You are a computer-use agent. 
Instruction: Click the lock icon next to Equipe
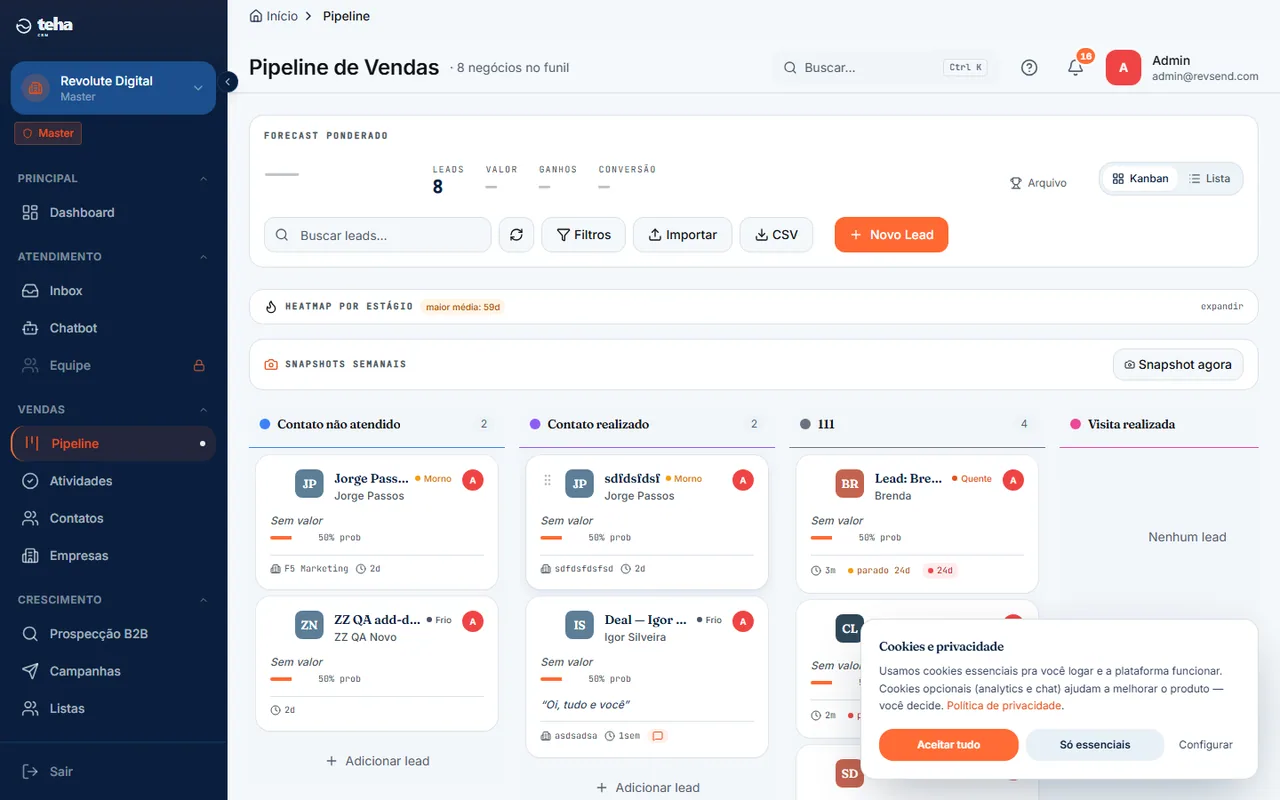click(x=199, y=366)
